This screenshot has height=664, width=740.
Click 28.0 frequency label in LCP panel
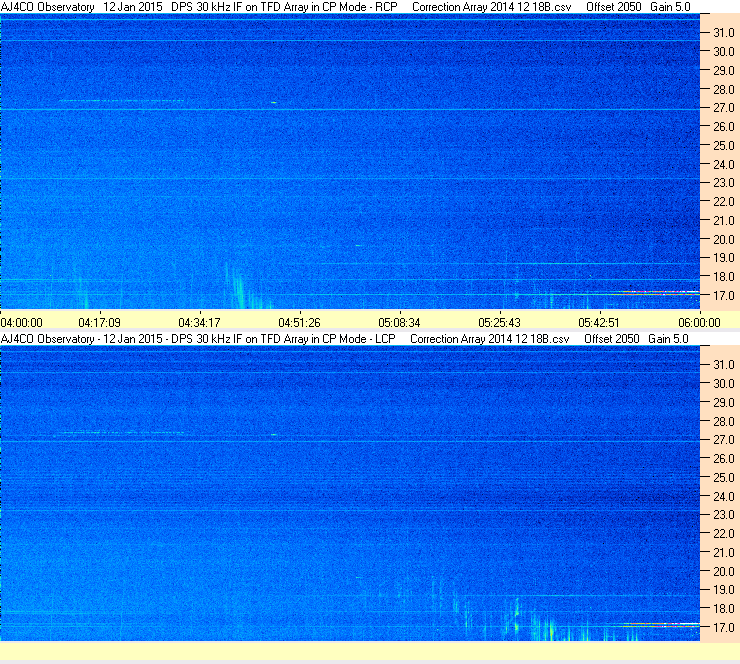click(723, 421)
